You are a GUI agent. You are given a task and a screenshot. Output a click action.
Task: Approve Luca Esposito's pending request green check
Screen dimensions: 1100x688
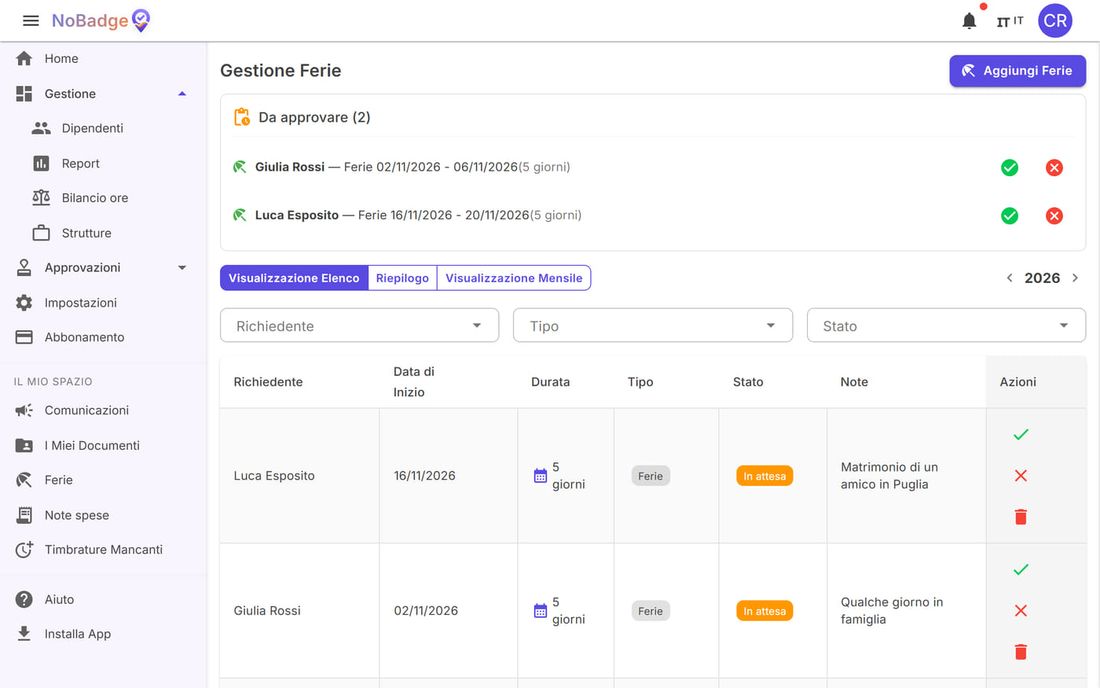point(1010,216)
